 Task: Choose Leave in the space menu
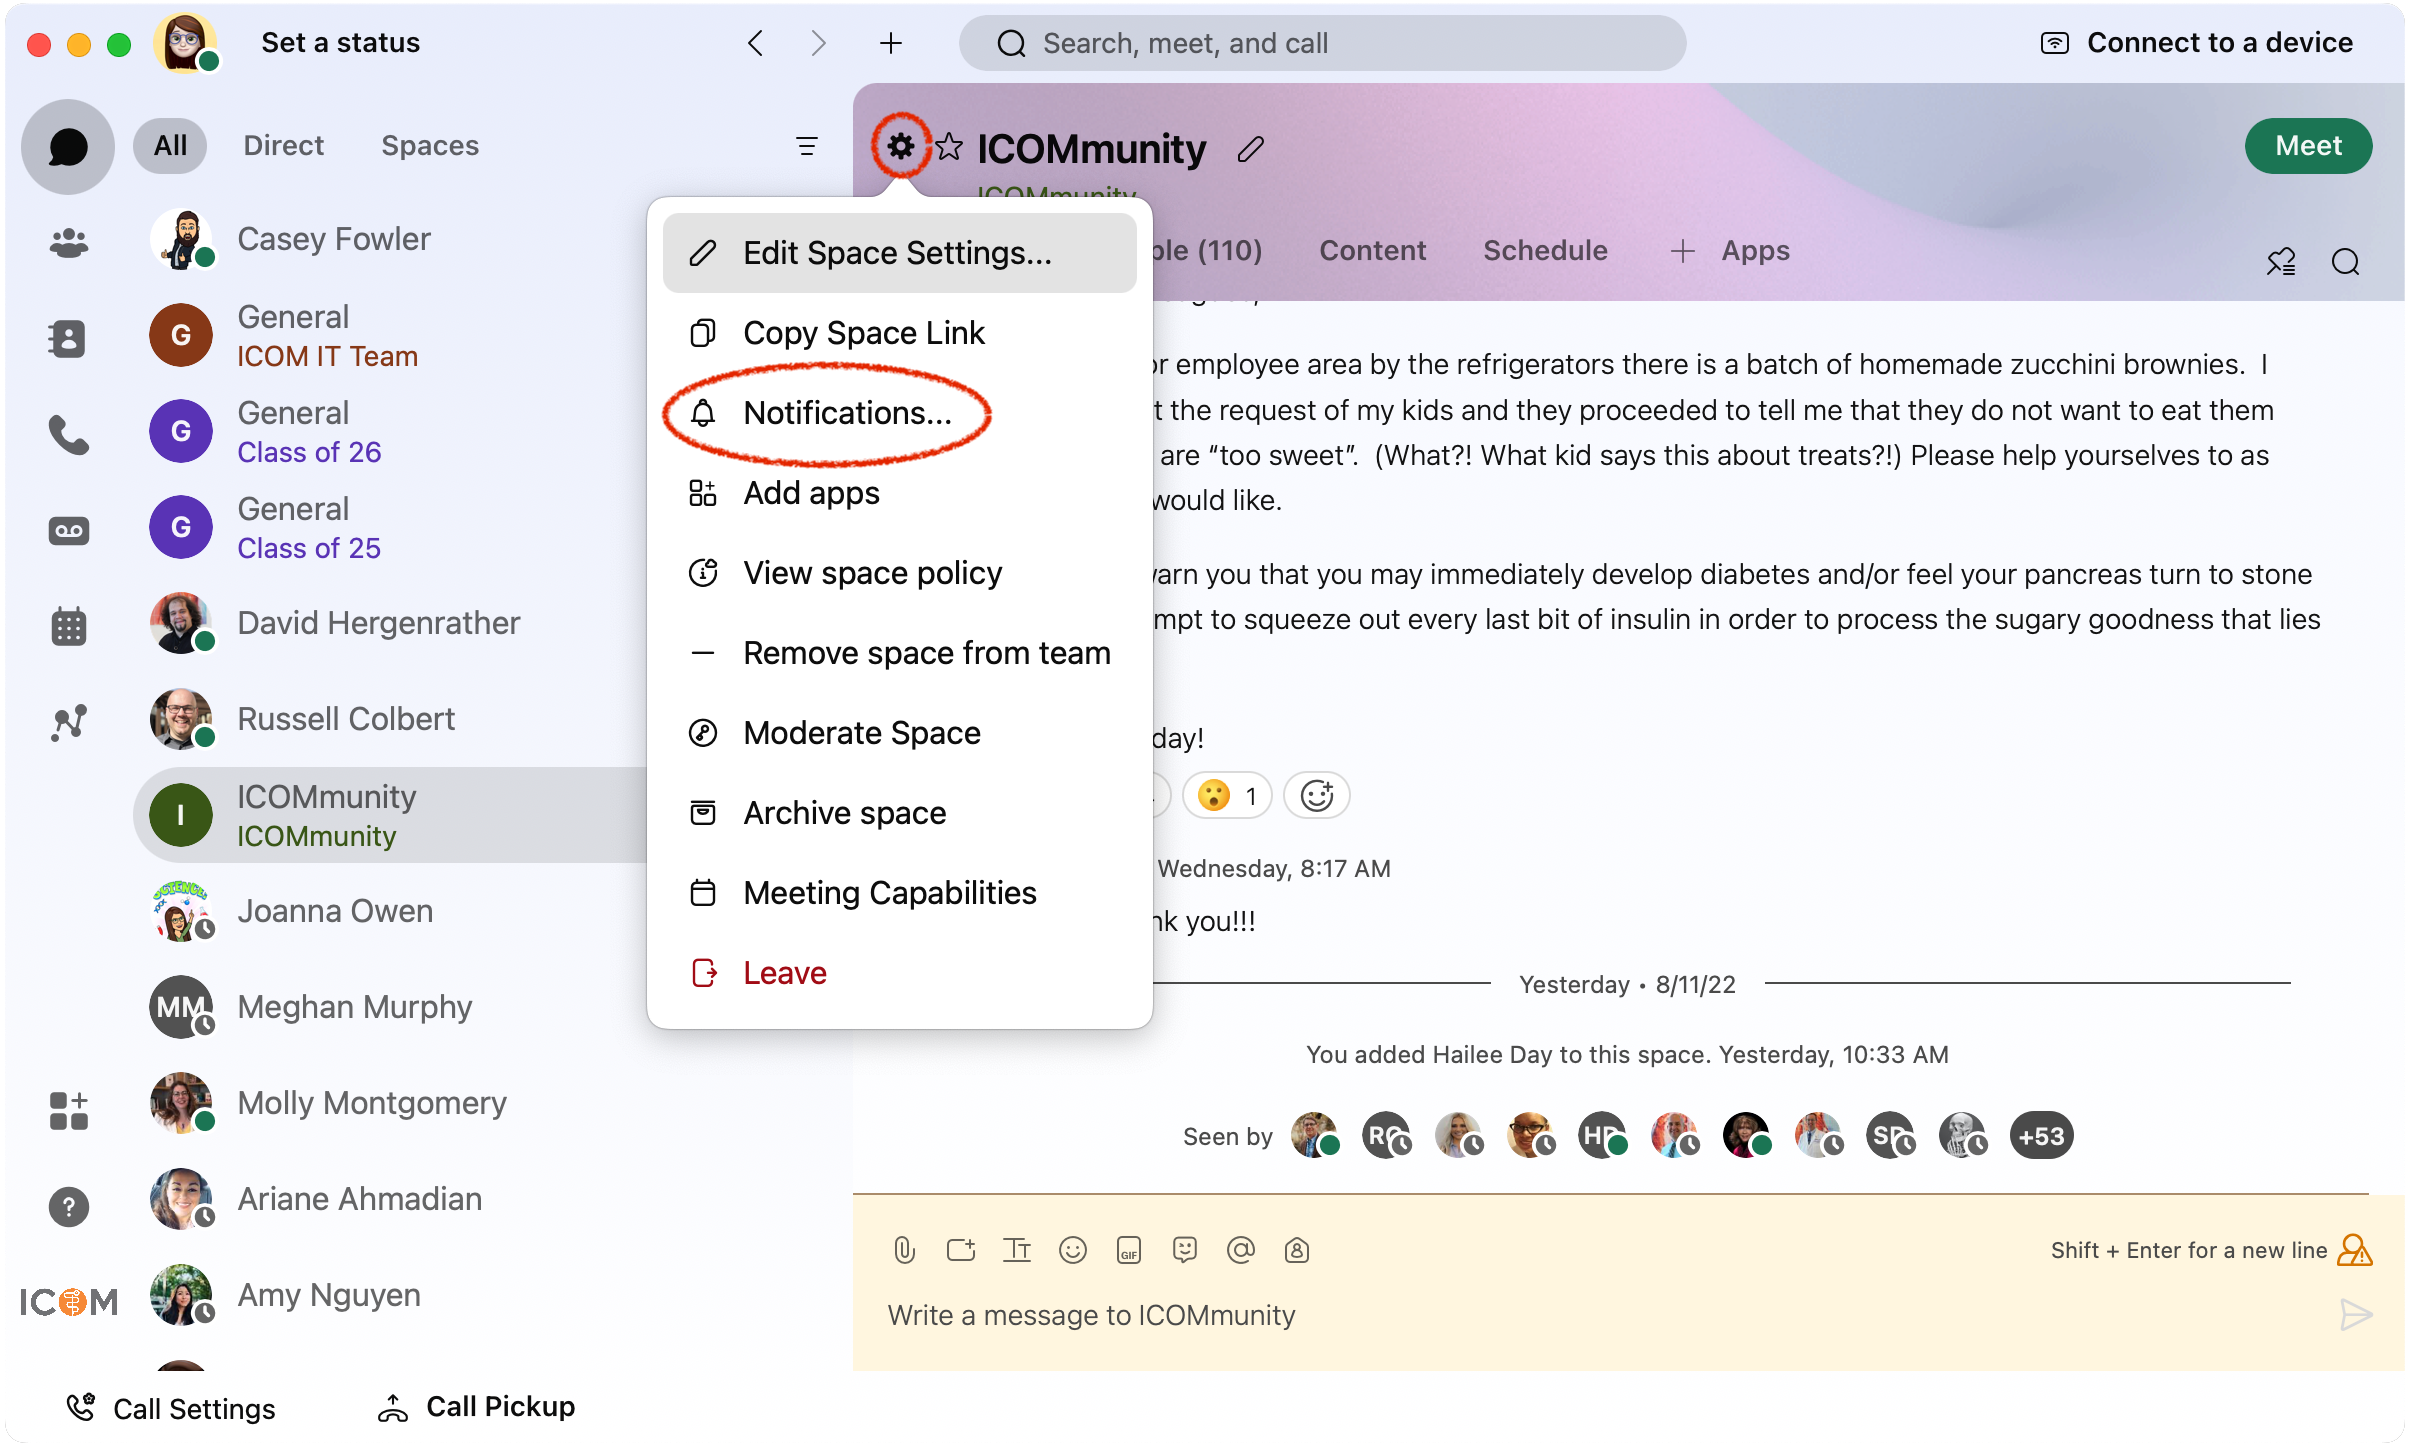(784, 973)
